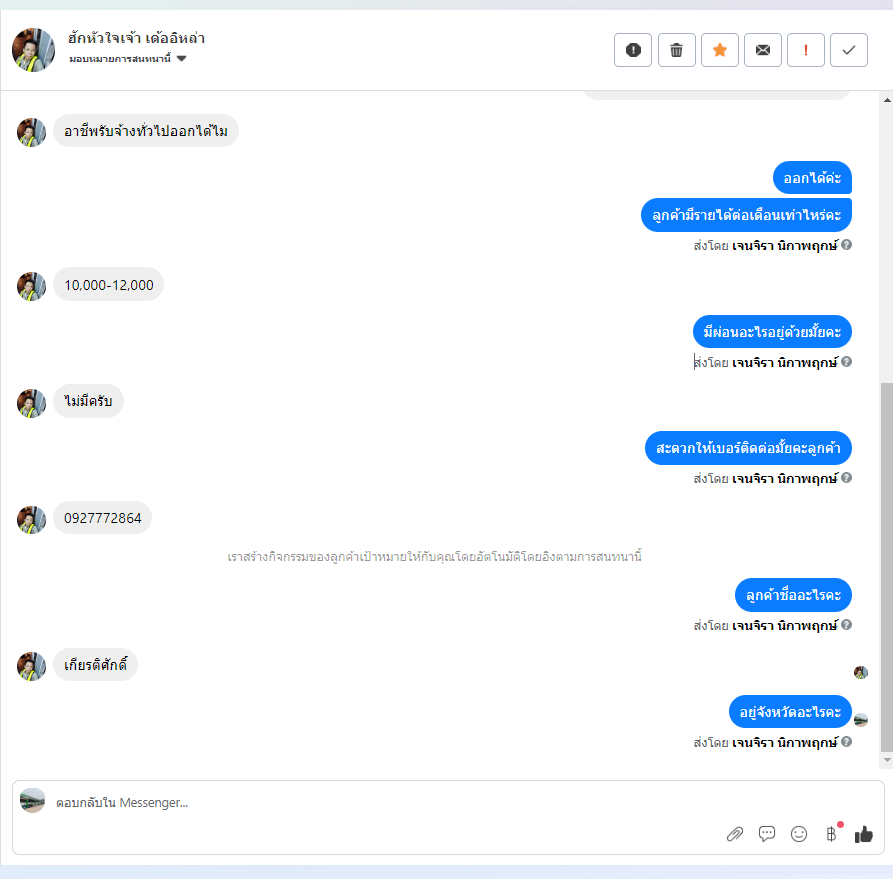
Task: Mark conversation as spam icon
Action: tap(633, 50)
